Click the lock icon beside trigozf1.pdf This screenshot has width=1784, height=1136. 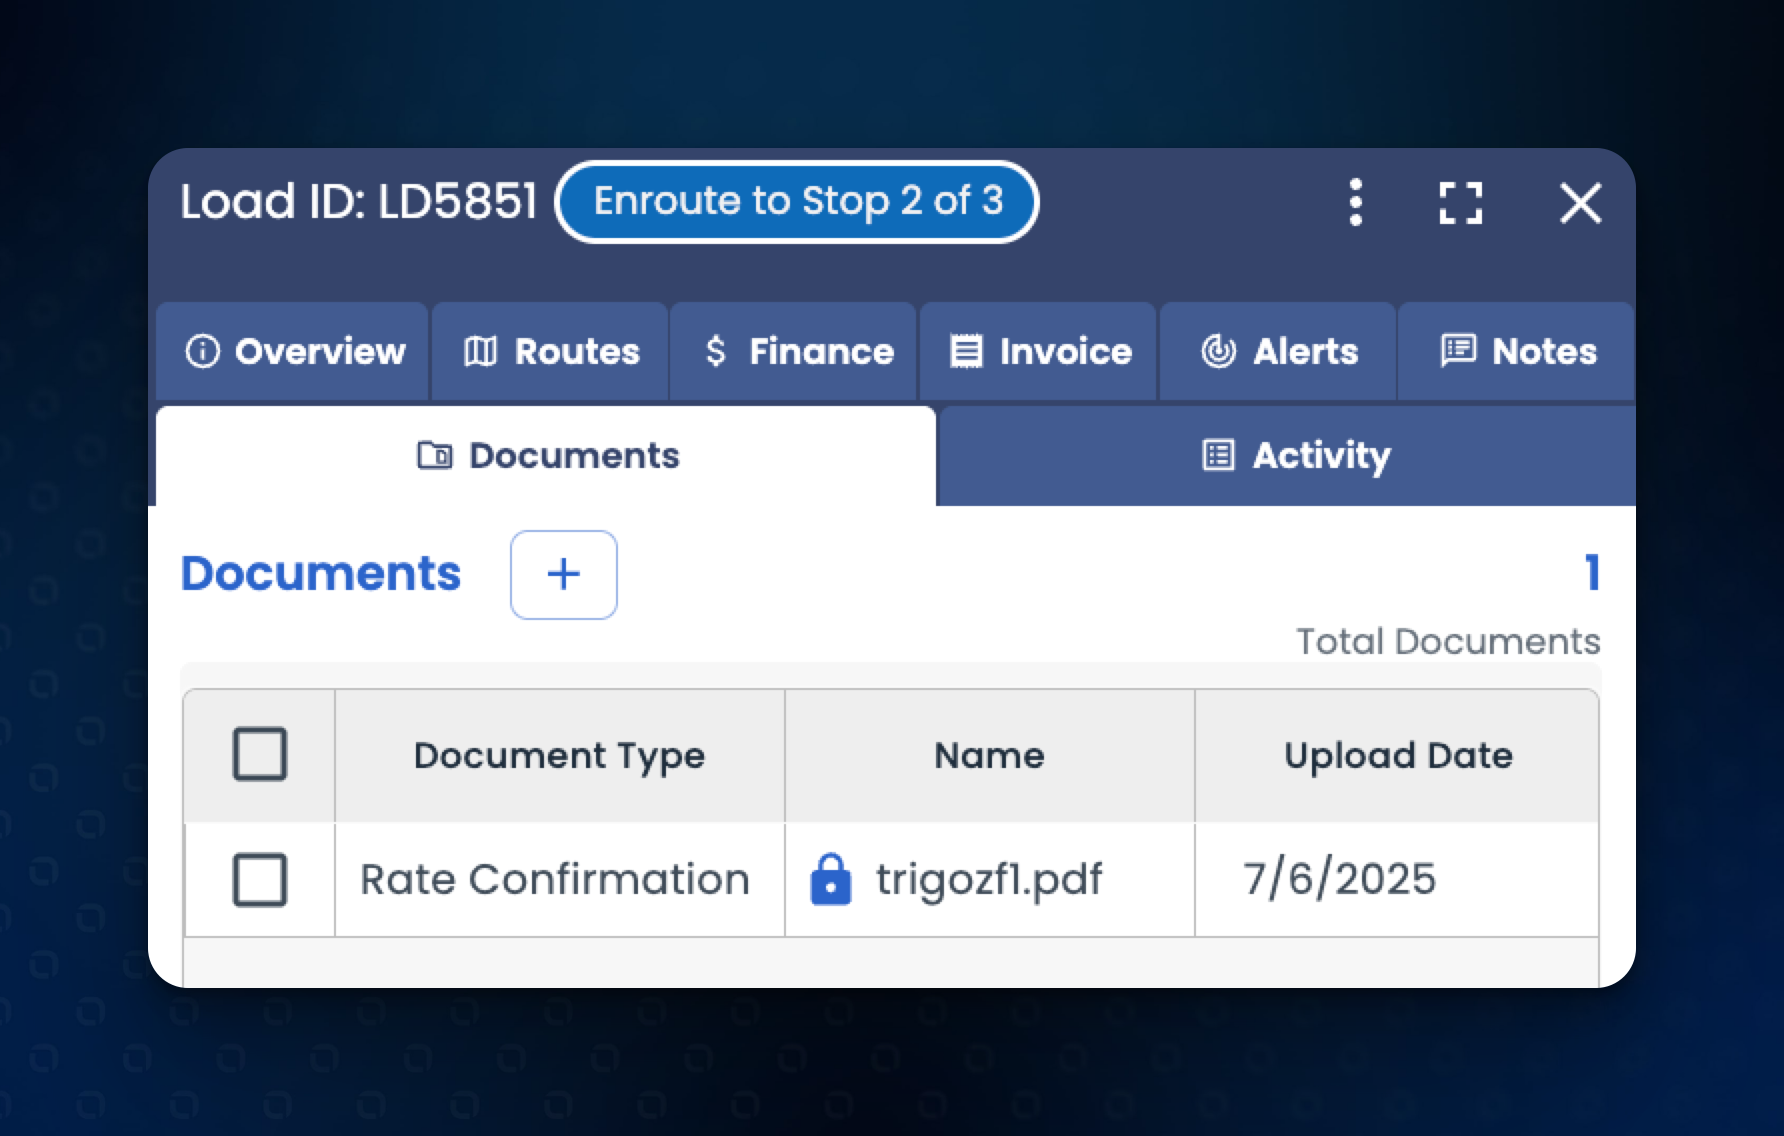click(x=830, y=880)
